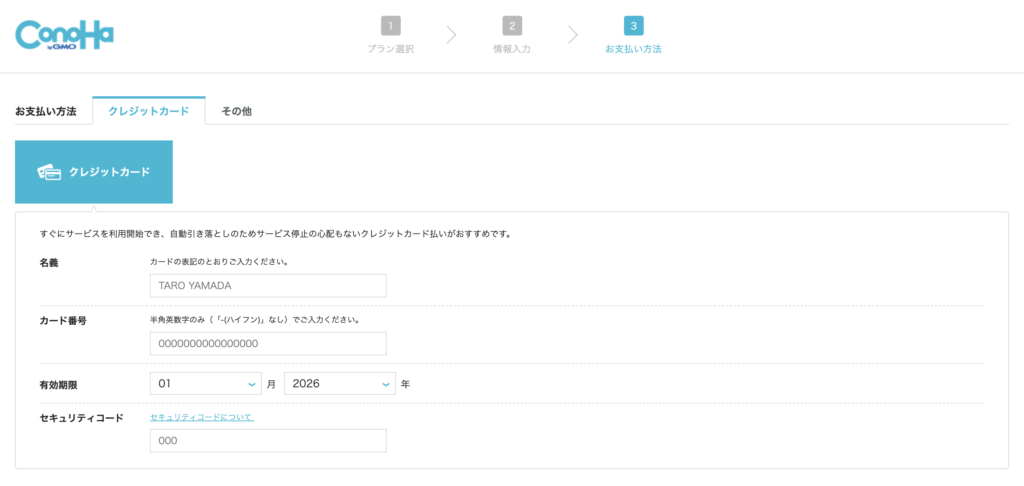Click the step 3 number badge

(x=633, y=26)
